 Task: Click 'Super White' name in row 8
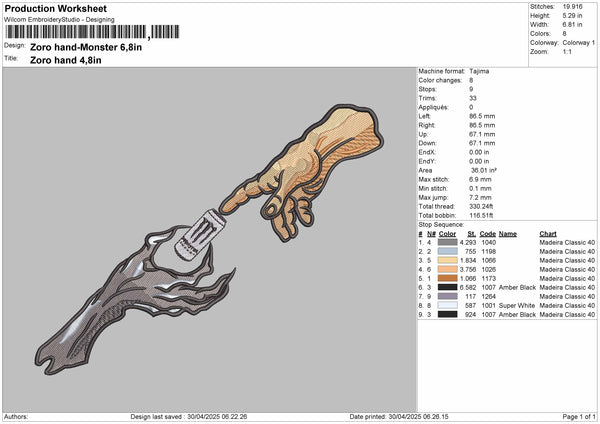click(517, 306)
